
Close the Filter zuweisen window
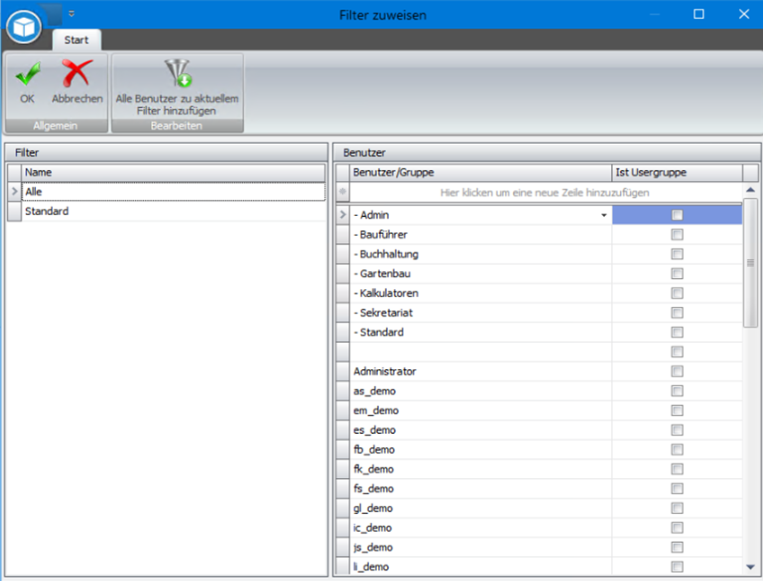click(744, 14)
